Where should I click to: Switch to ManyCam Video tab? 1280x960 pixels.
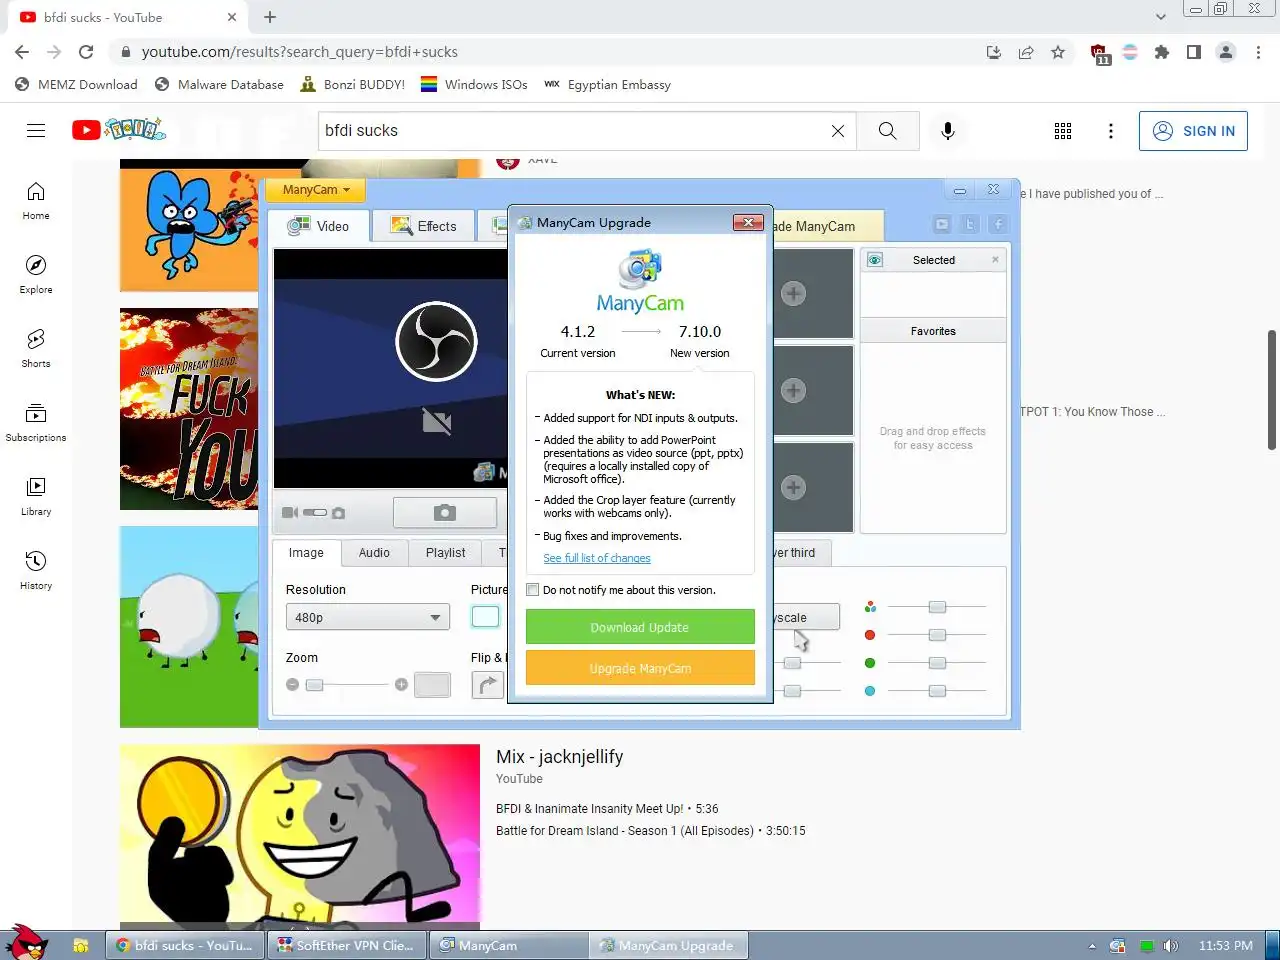click(x=318, y=226)
